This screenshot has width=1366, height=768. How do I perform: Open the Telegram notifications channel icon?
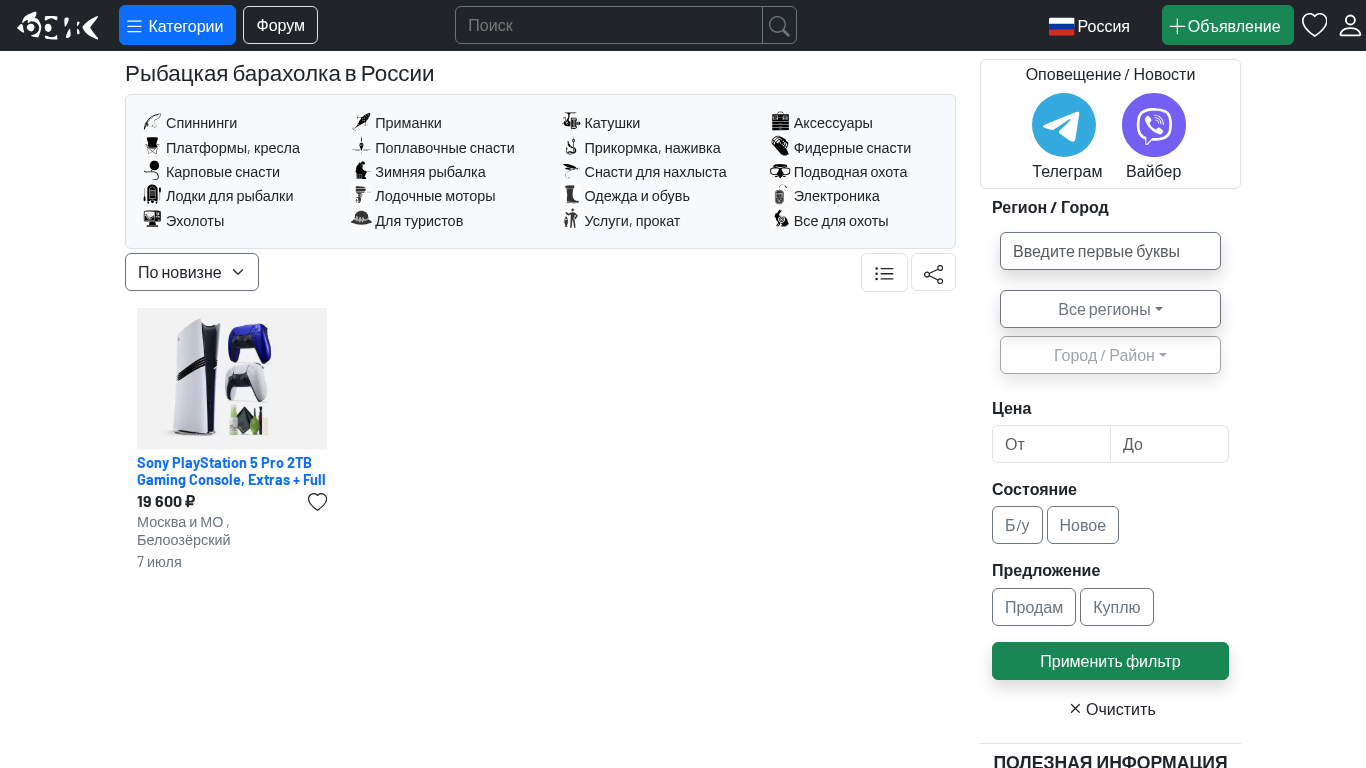pos(1063,125)
